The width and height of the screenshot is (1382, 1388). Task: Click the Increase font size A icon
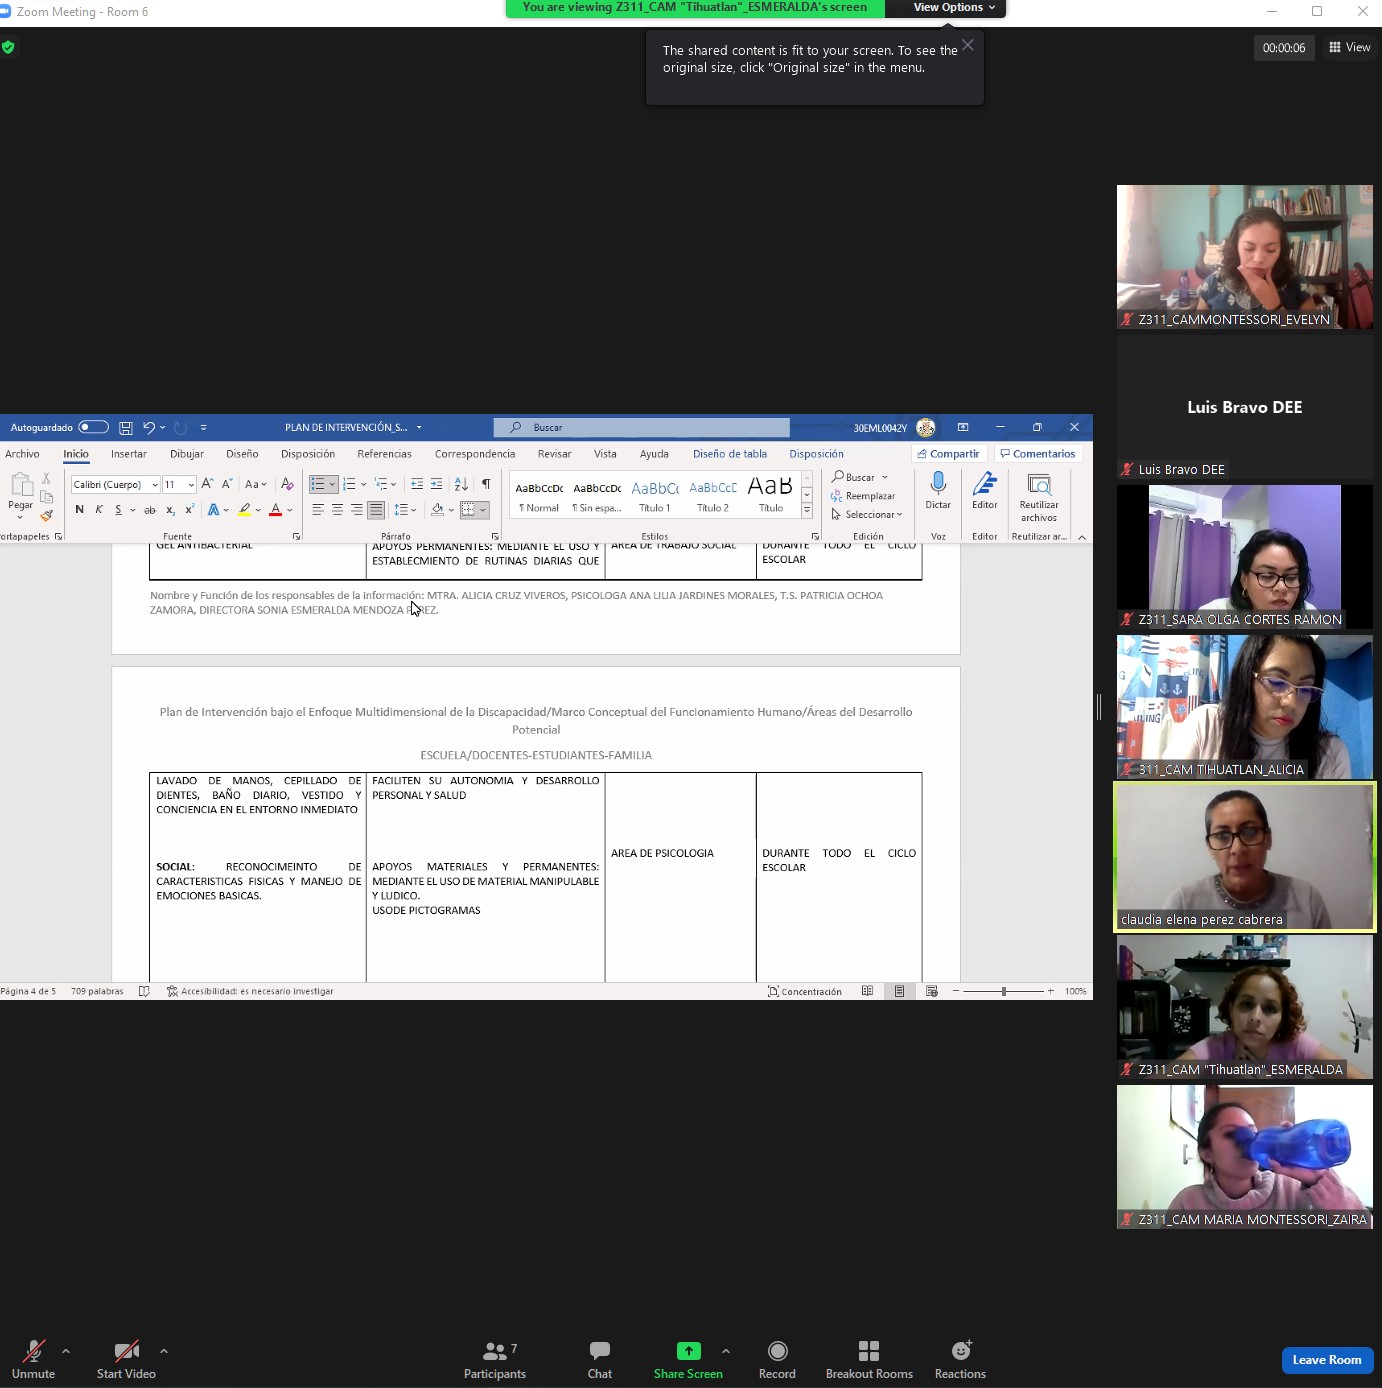coord(207,484)
